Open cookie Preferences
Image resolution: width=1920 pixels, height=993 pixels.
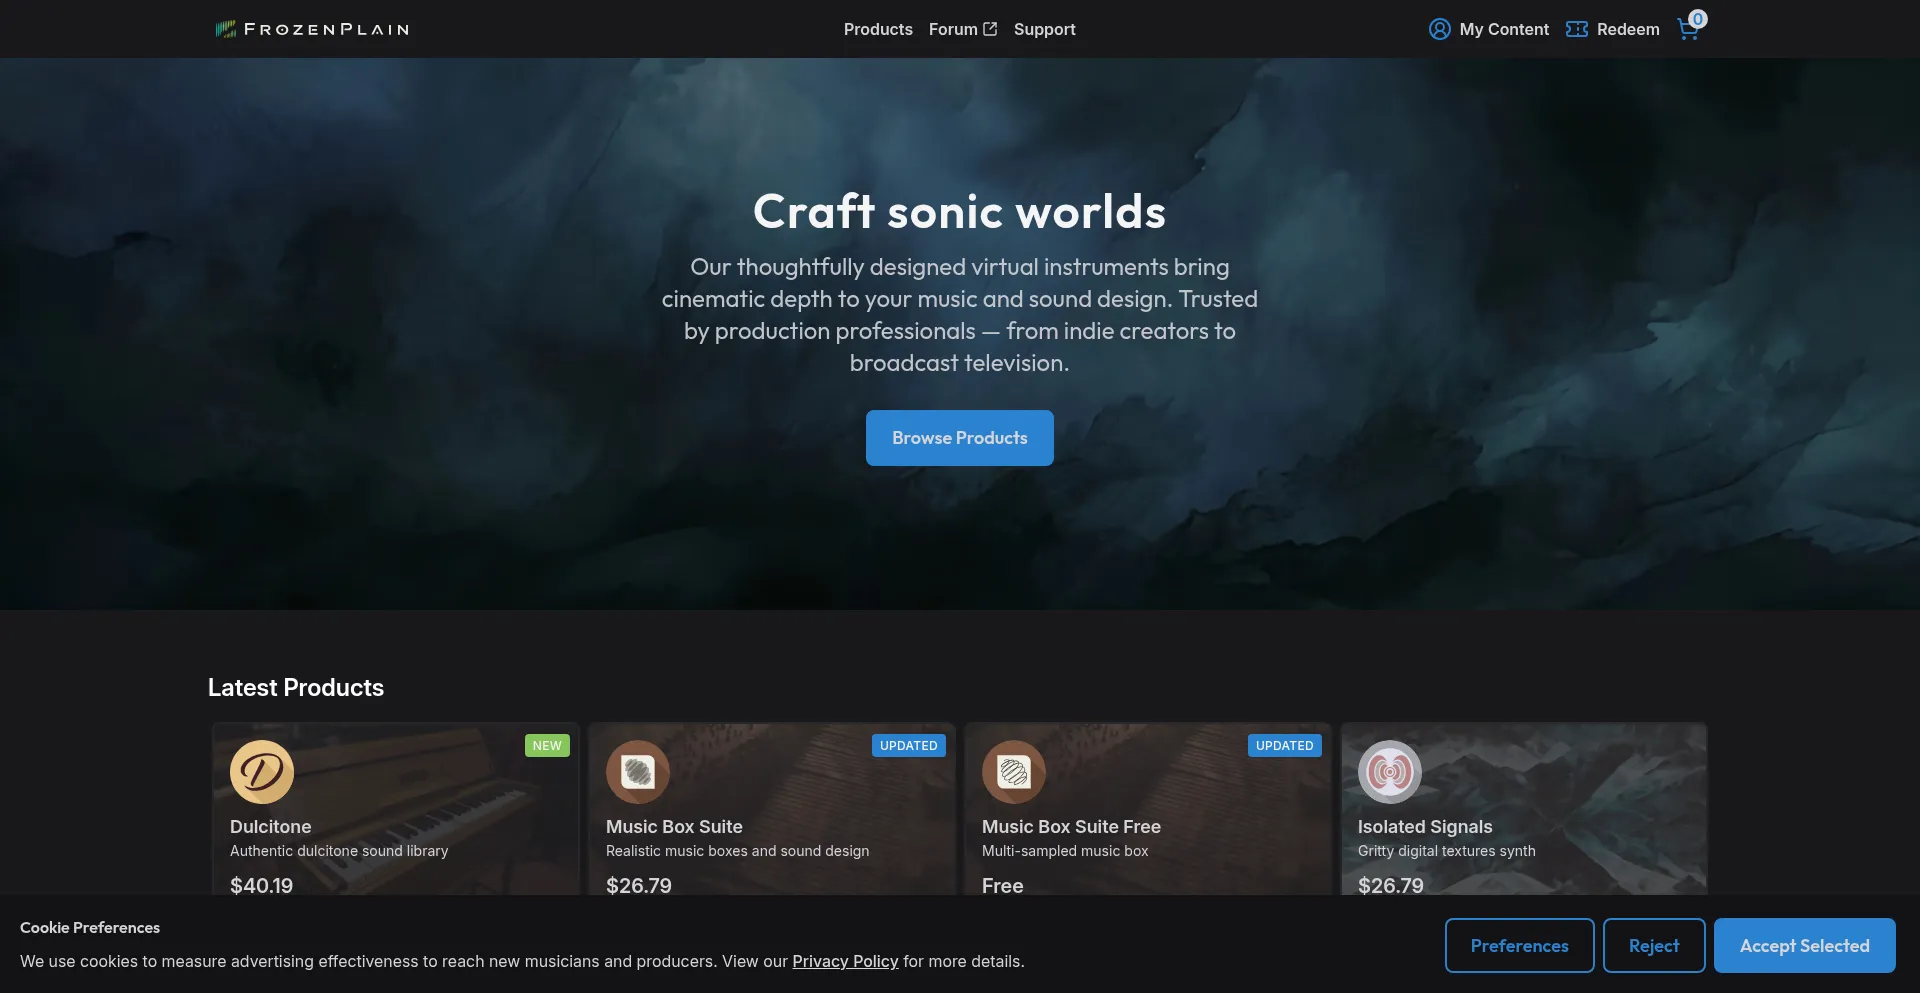pyautogui.click(x=1519, y=945)
